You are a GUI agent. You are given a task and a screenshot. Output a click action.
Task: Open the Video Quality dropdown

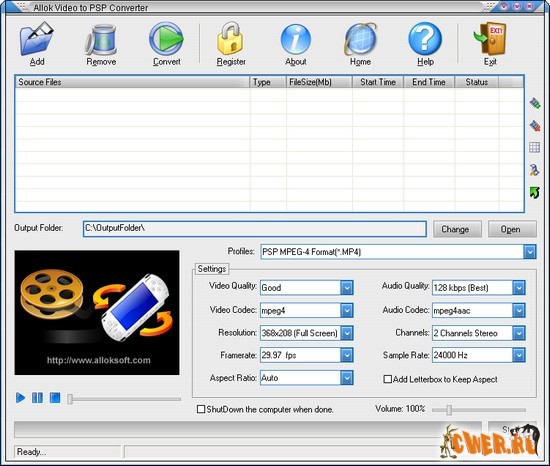click(347, 288)
